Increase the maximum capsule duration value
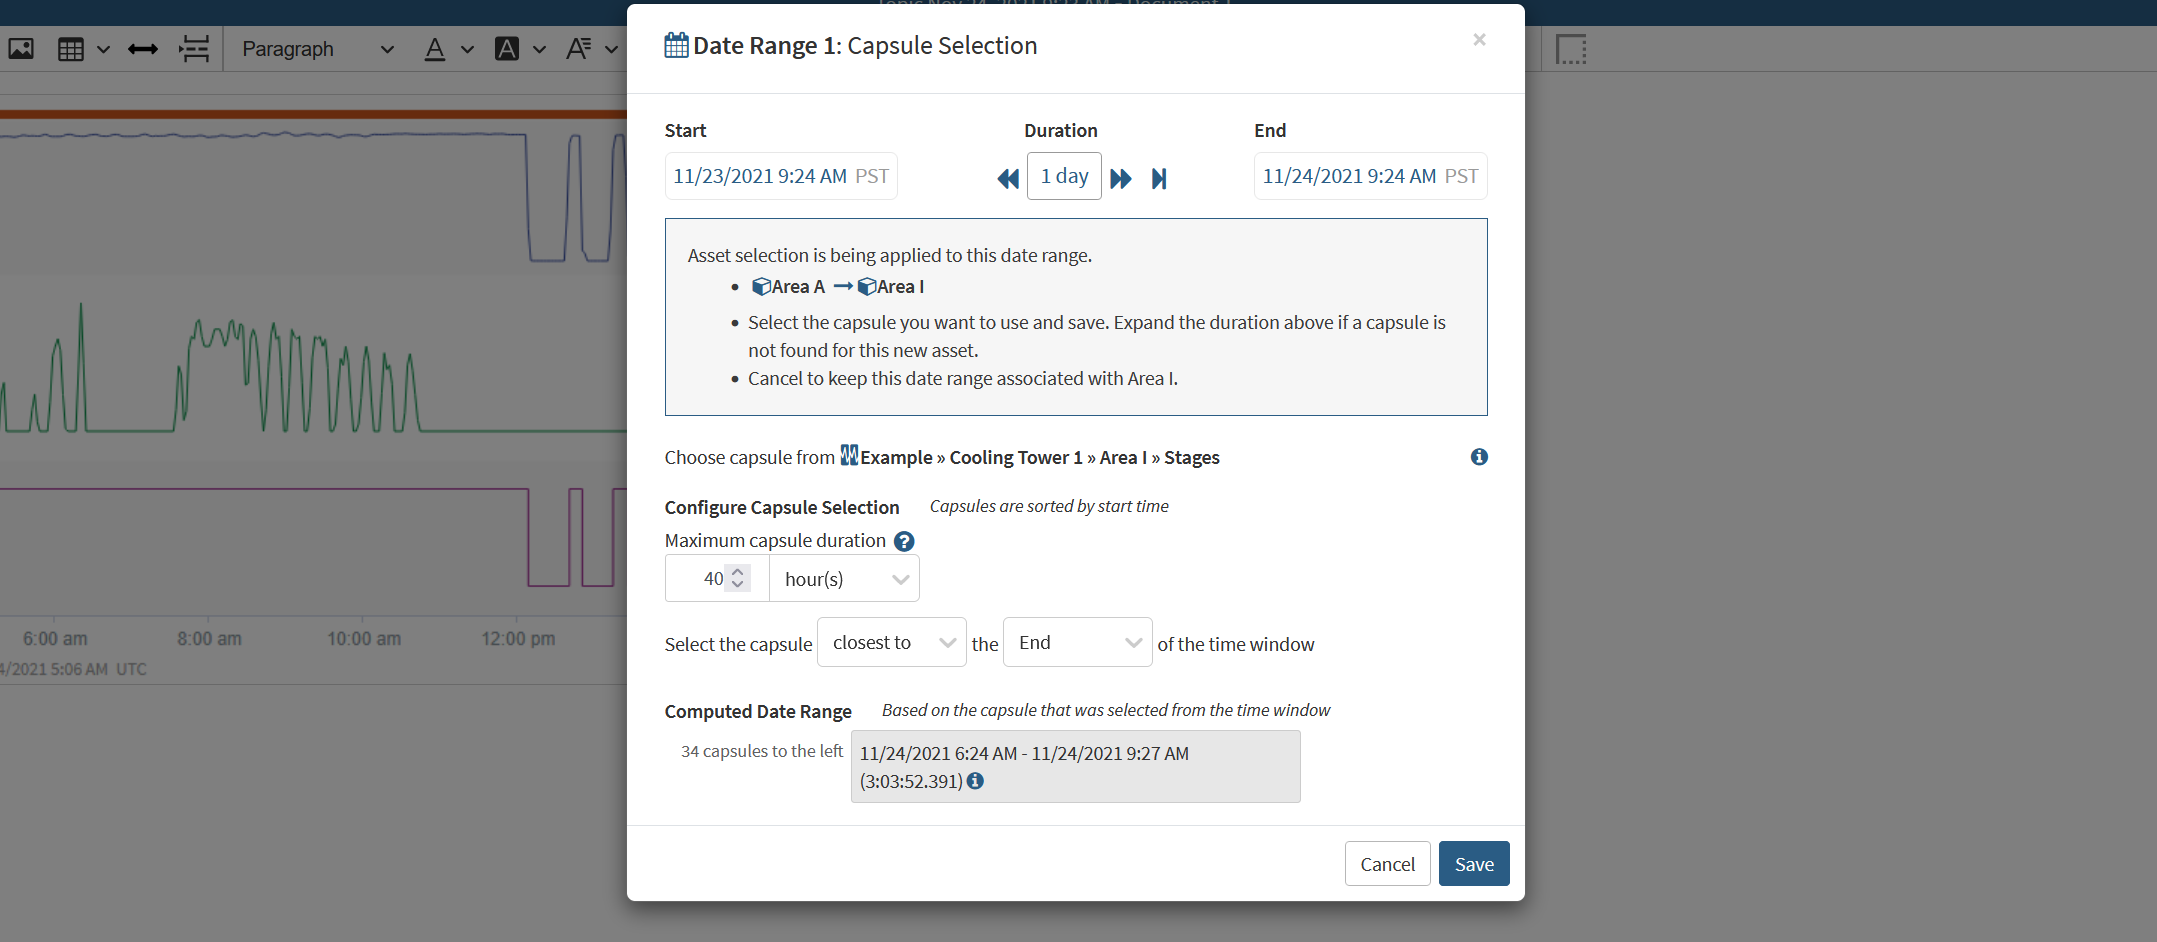The image size is (2157, 942). 738,572
